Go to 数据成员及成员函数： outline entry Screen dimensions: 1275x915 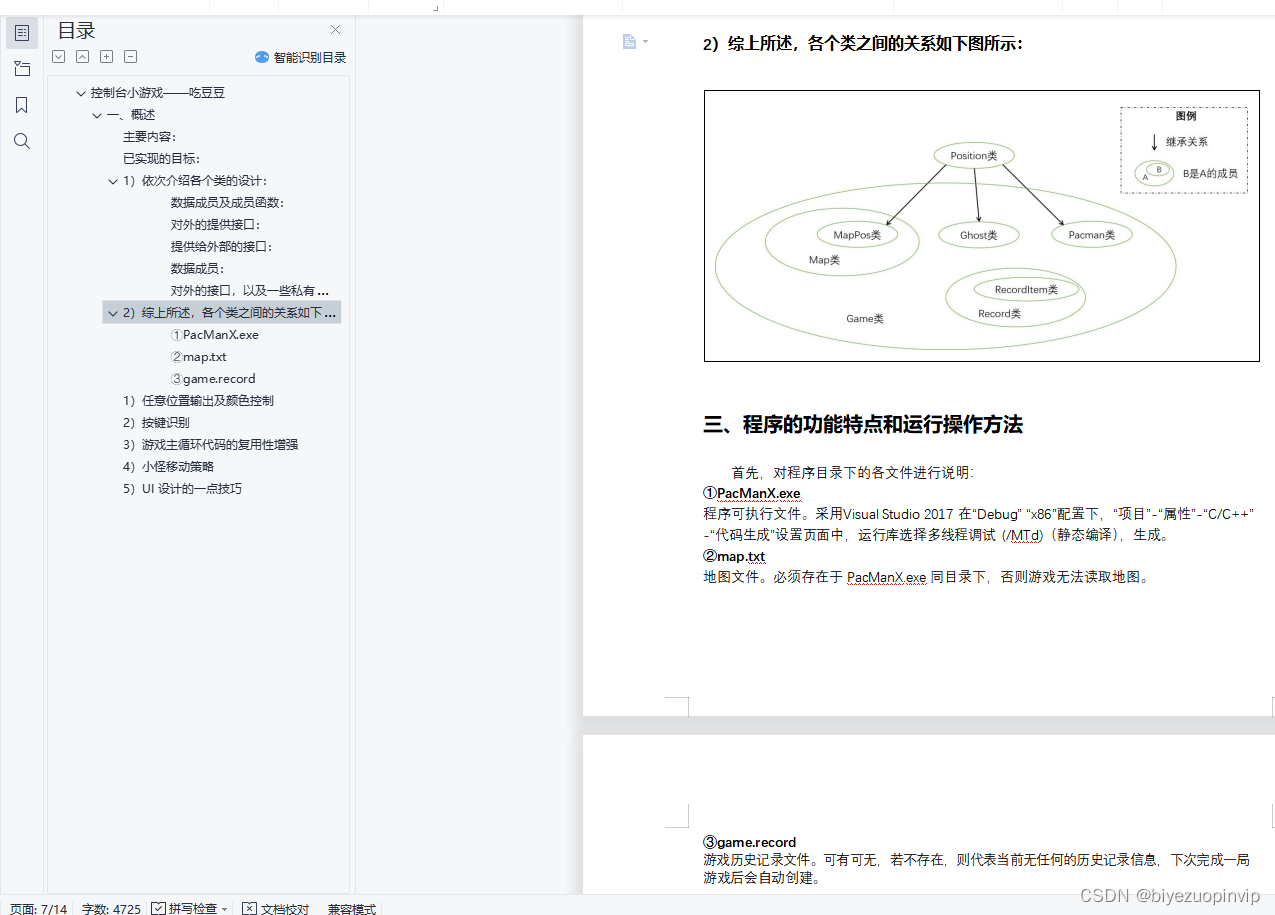click(227, 203)
